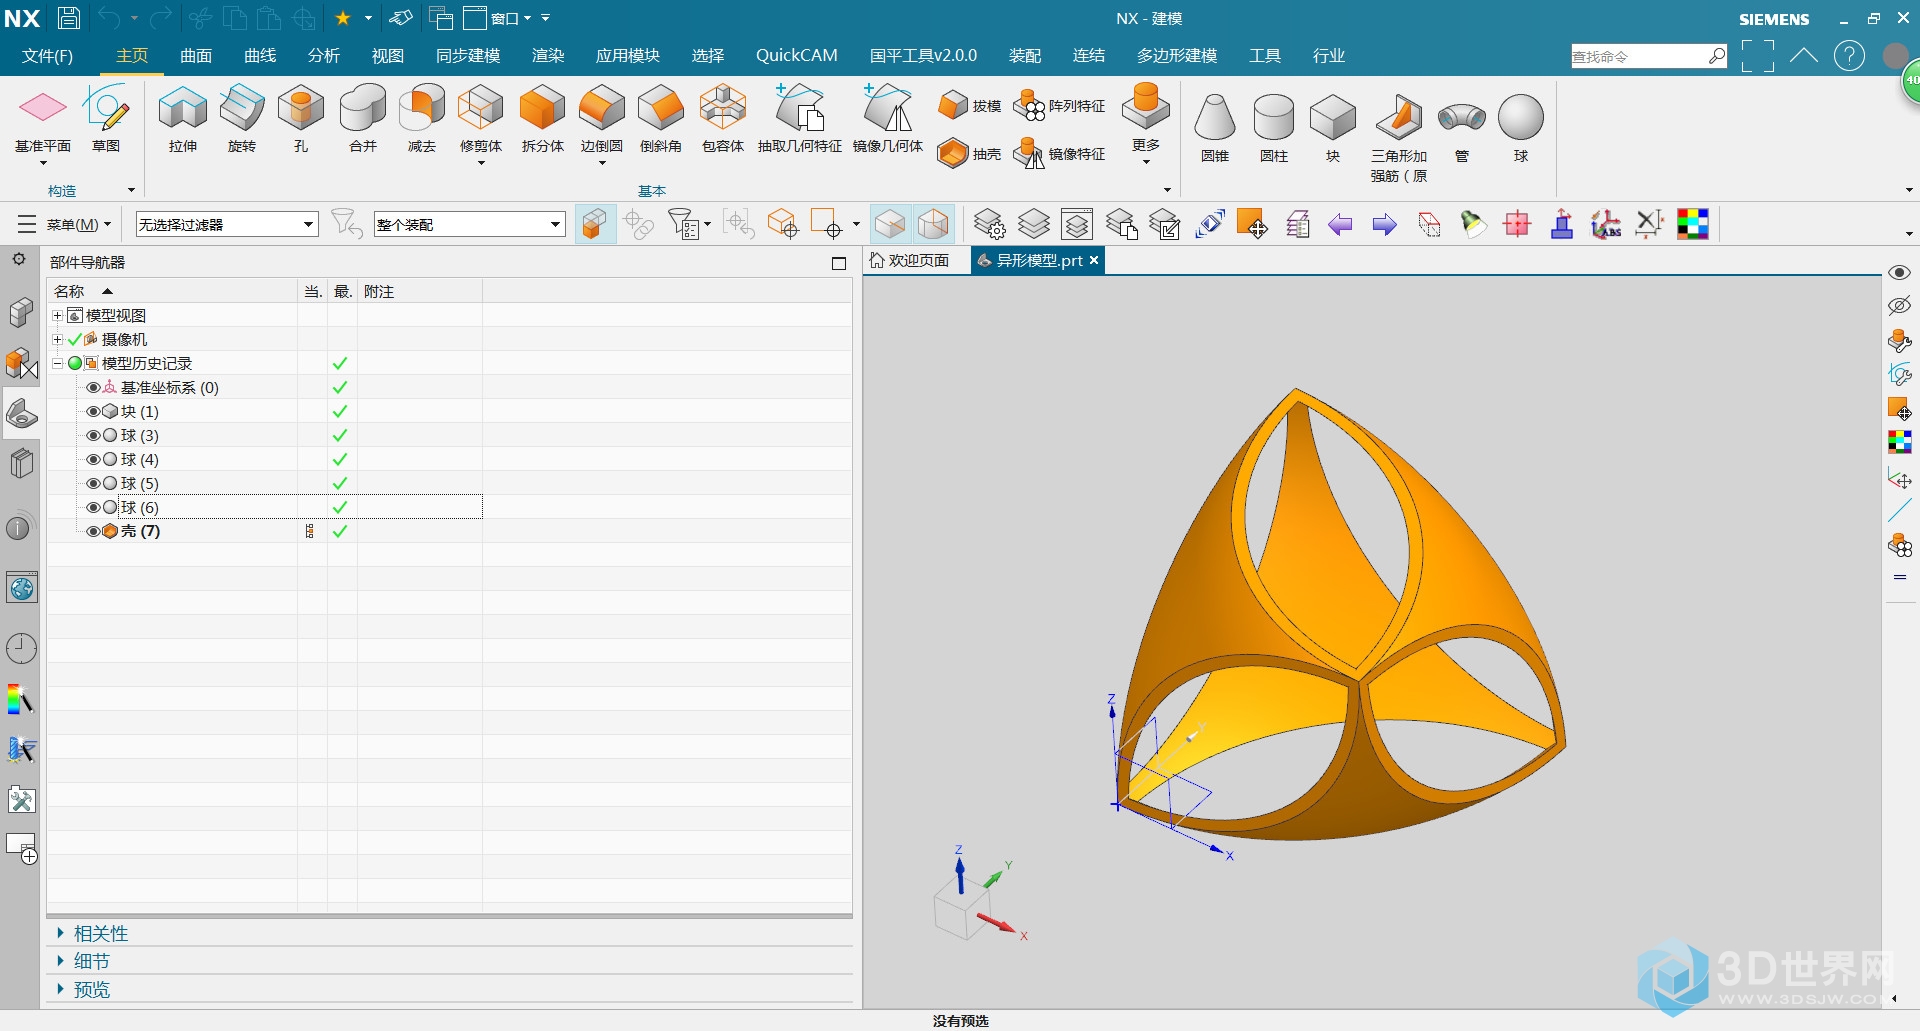The width and height of the screenshot is (1920, 1031).
Task: Open the help question mark icon
Action: tap(1849, 56)
